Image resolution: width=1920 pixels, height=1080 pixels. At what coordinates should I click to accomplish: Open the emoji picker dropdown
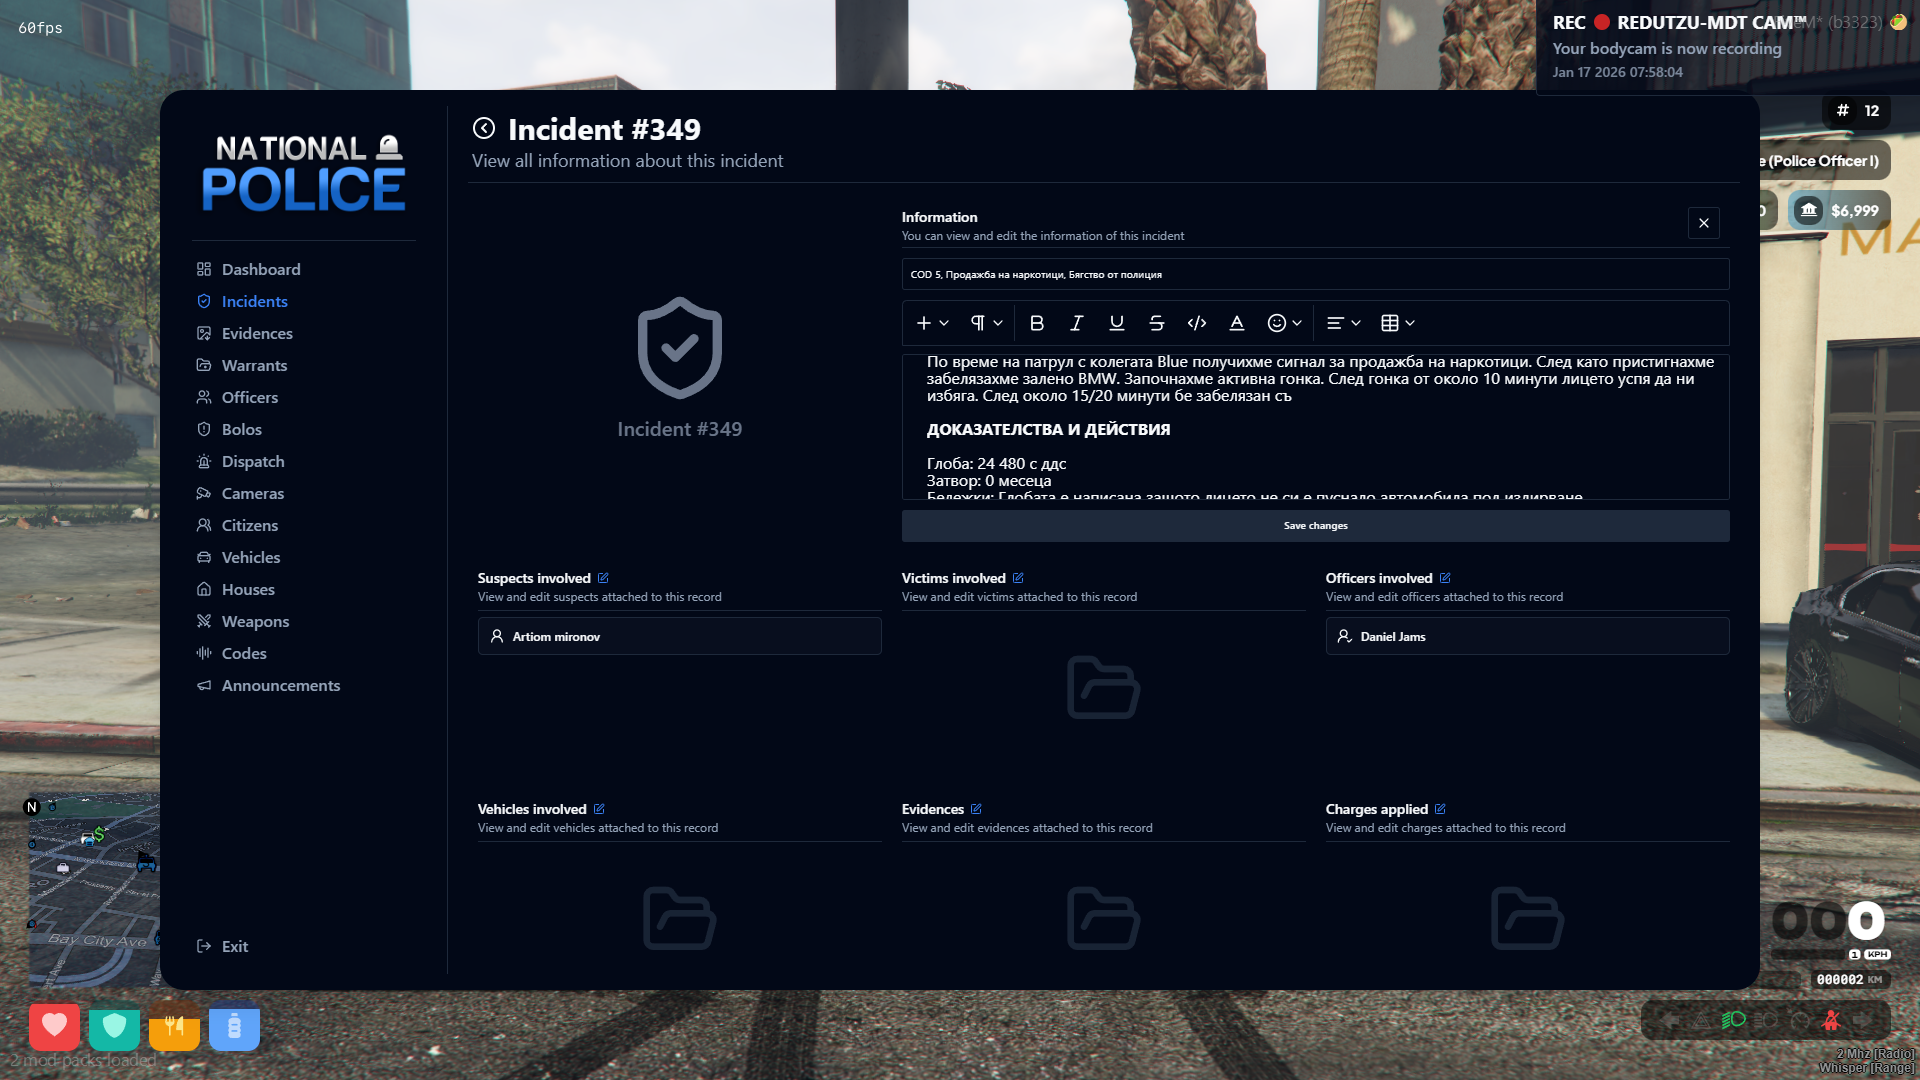1284,323
